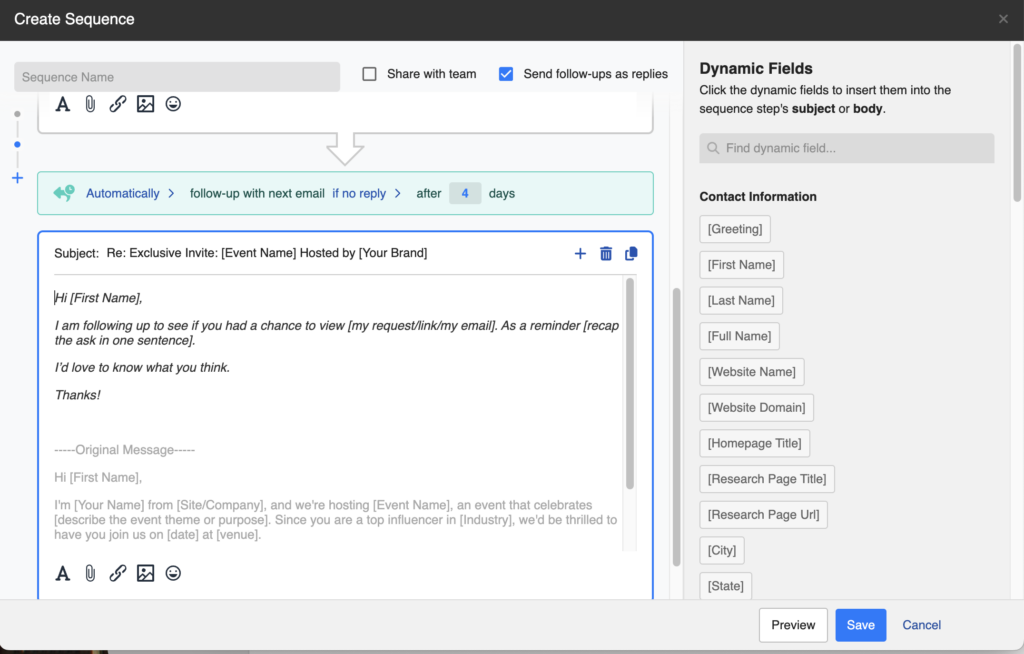Click the attachment paperclip icon
The height and width of the screenshot is (654, 1024).
90,573
